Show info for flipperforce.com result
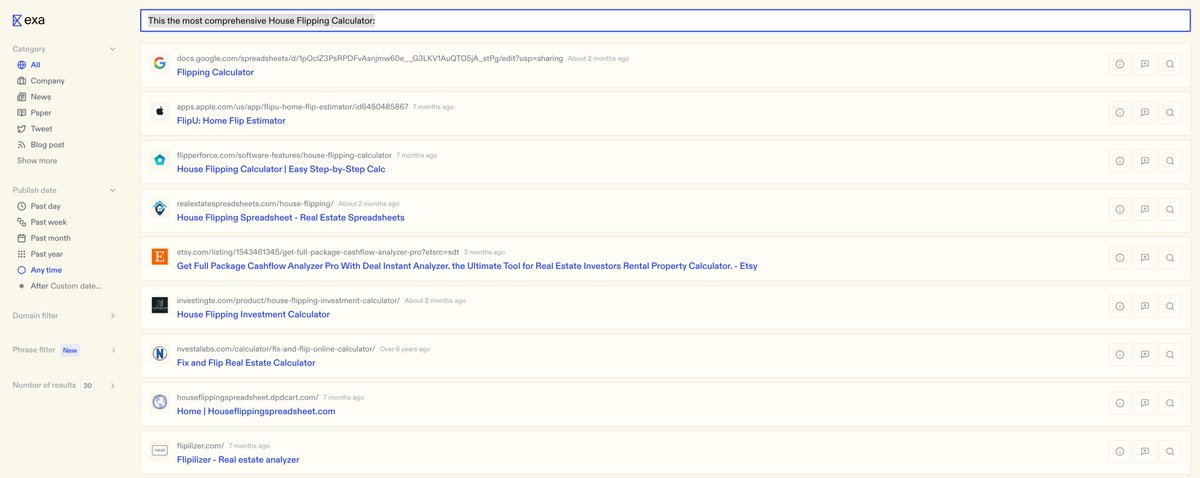 (1119, 161)
